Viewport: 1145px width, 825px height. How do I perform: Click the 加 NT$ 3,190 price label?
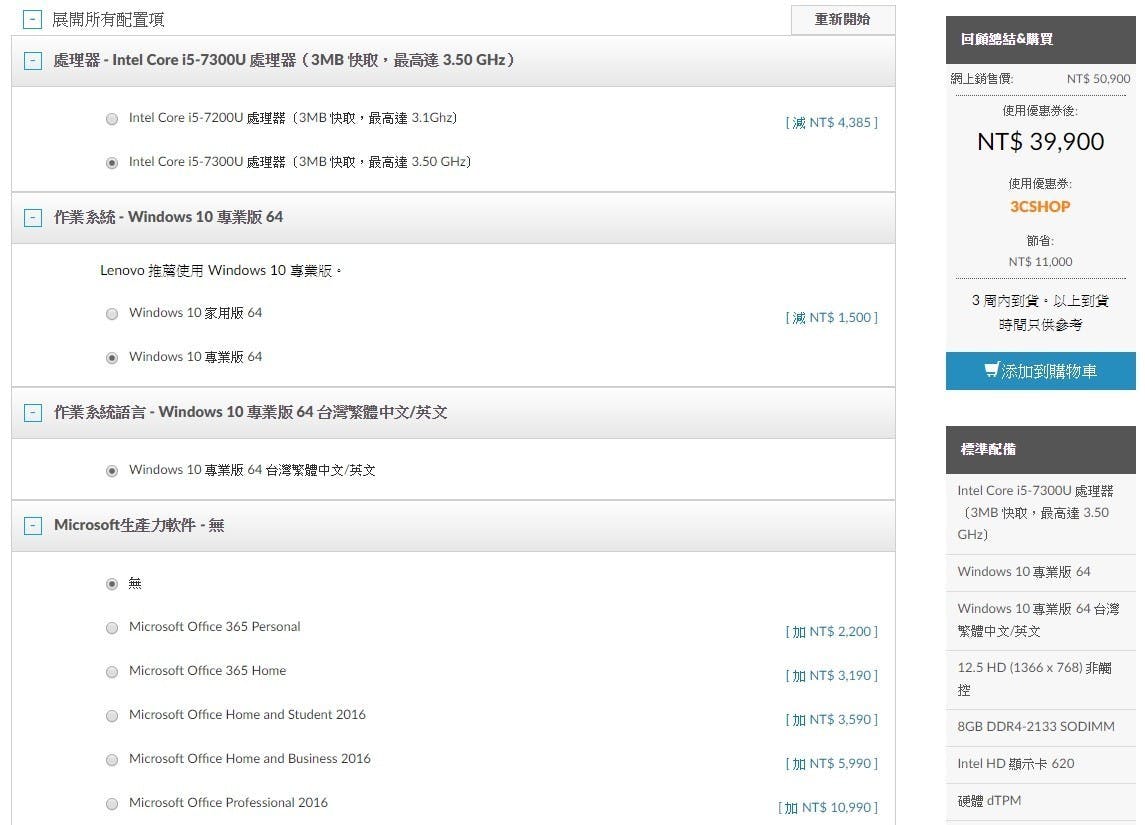coord(832,675)
